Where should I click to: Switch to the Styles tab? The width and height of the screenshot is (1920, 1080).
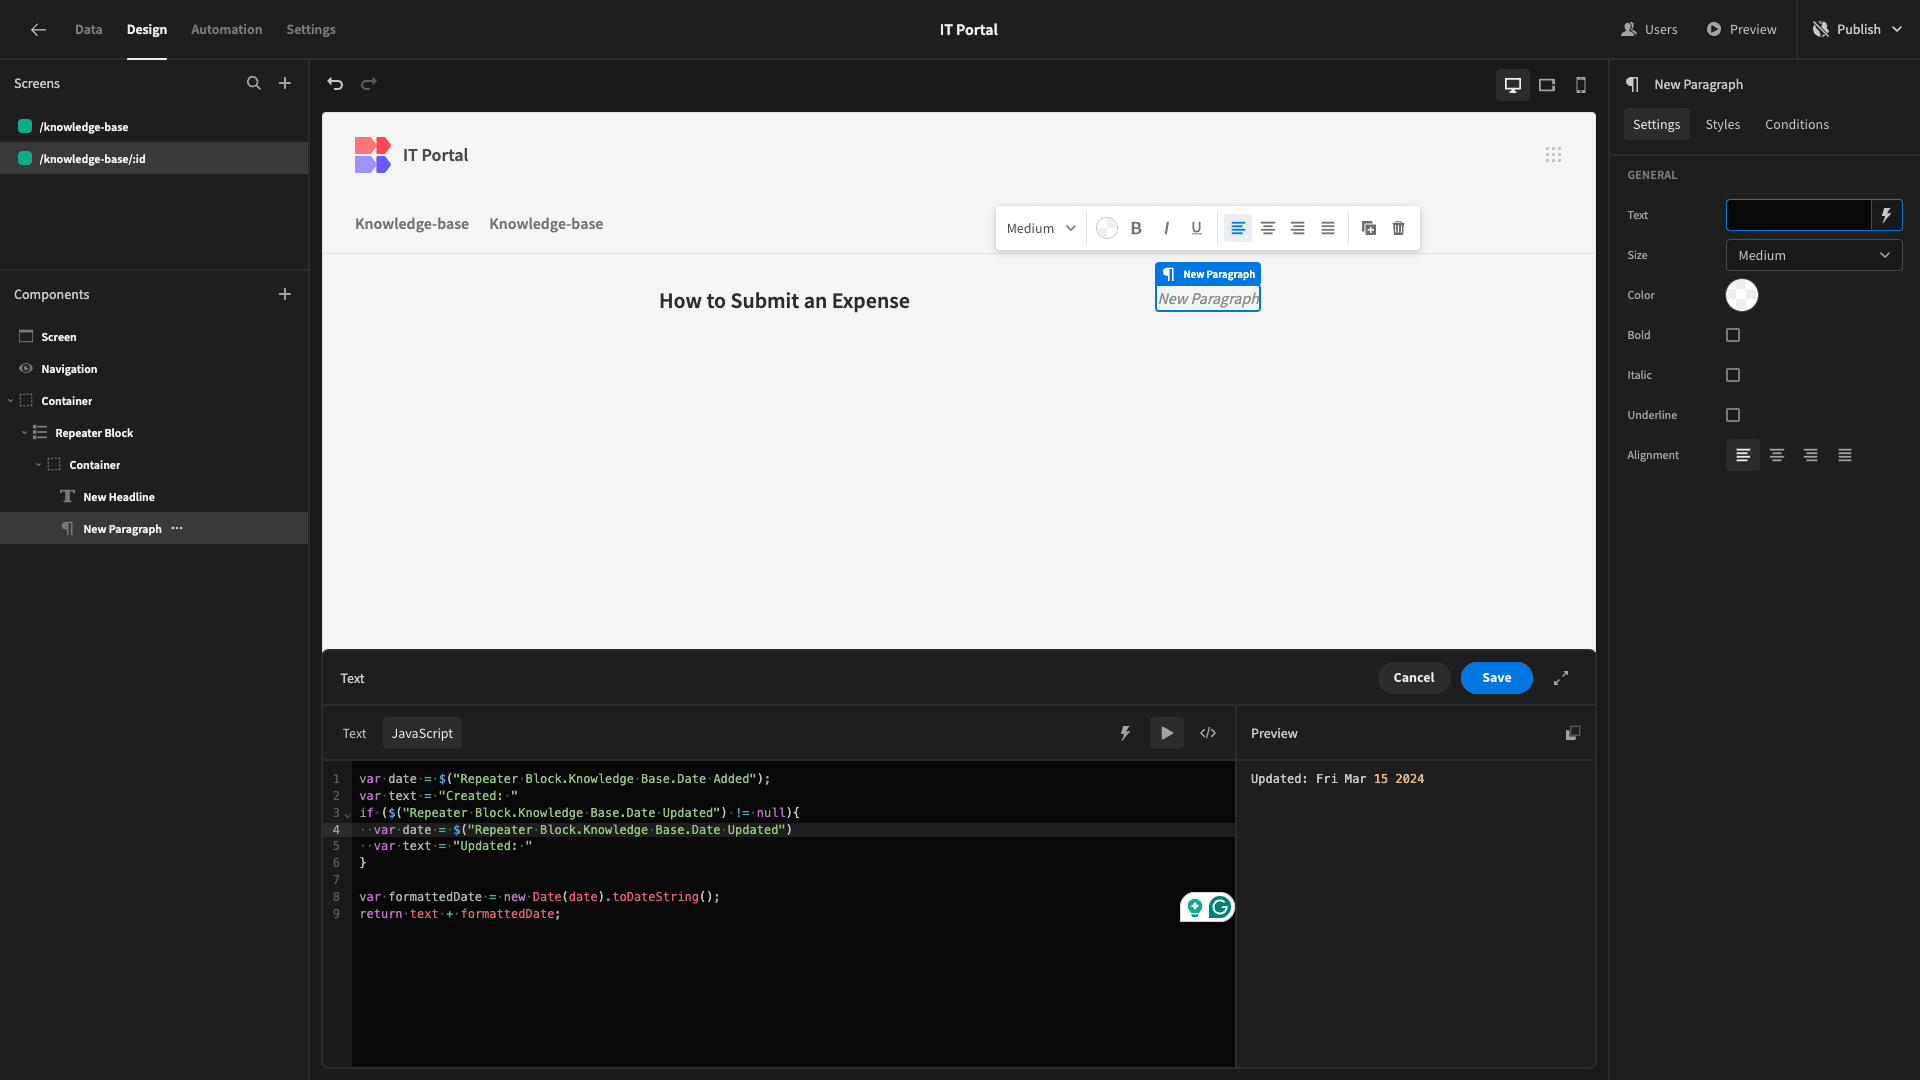tap(1722, 124)
